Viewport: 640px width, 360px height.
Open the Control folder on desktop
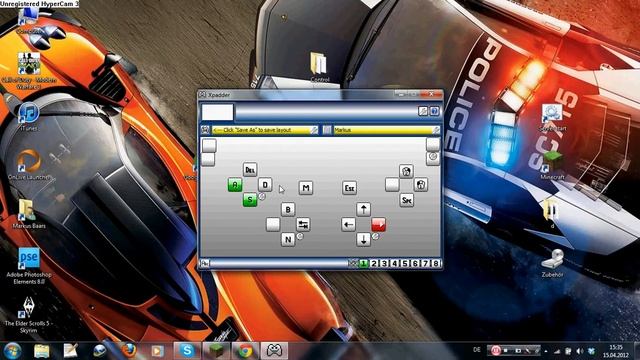coord(319,68)
